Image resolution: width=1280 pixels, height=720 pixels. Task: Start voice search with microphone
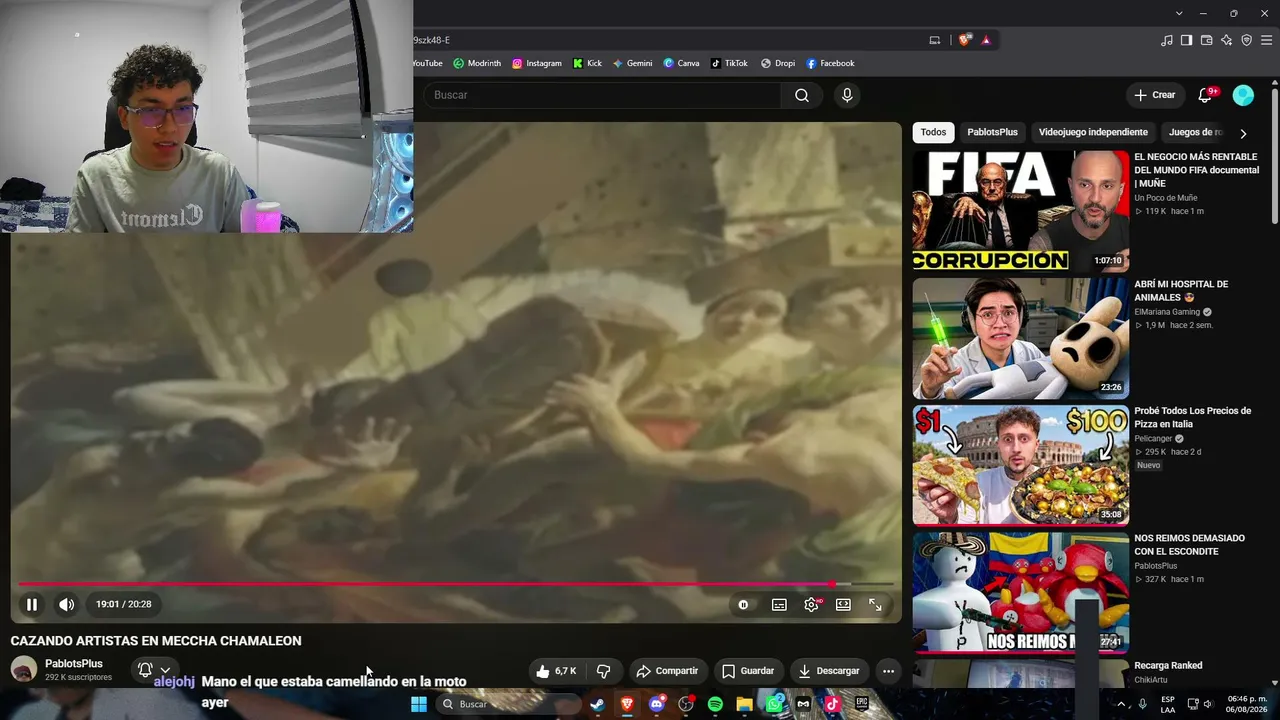point(847,95)
